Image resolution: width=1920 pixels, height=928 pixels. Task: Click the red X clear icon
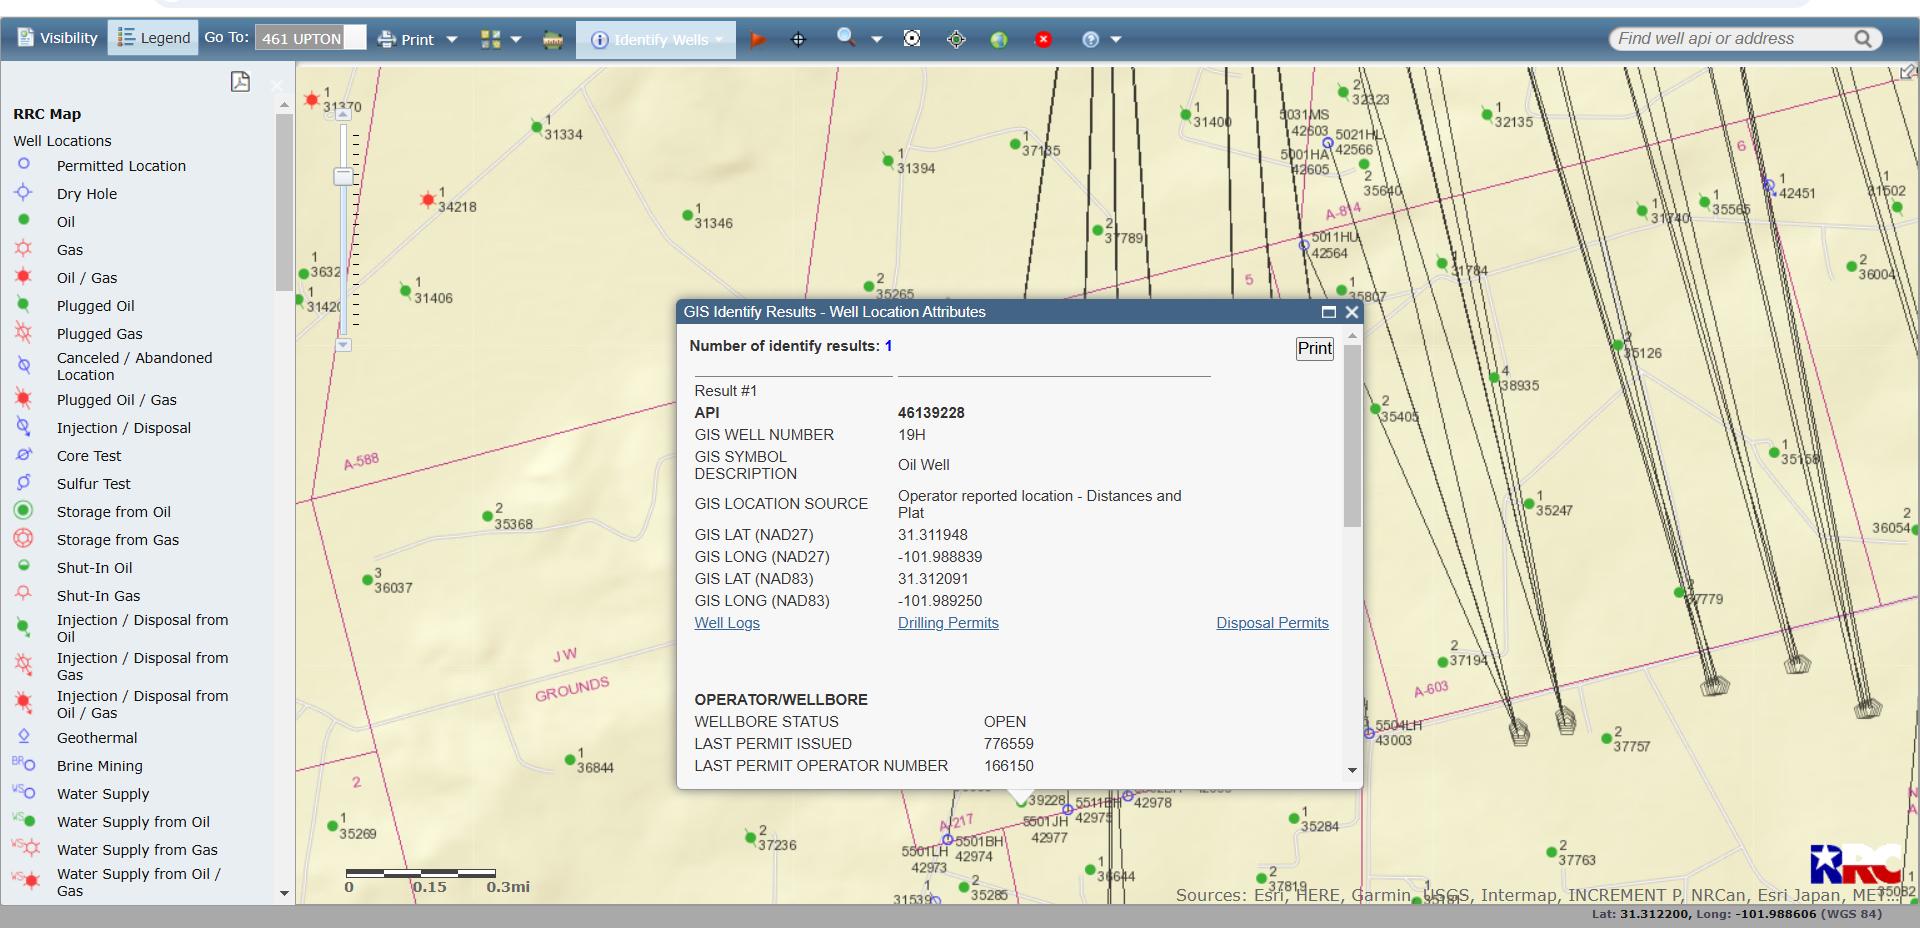point(1043,40)
